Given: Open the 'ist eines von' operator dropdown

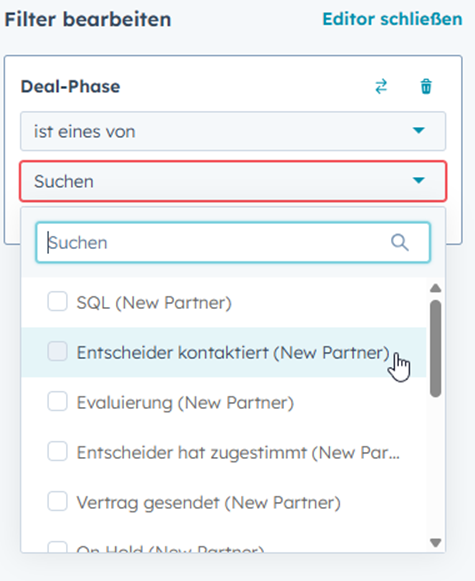Looking at the screenshot, I should coord(233,131).
